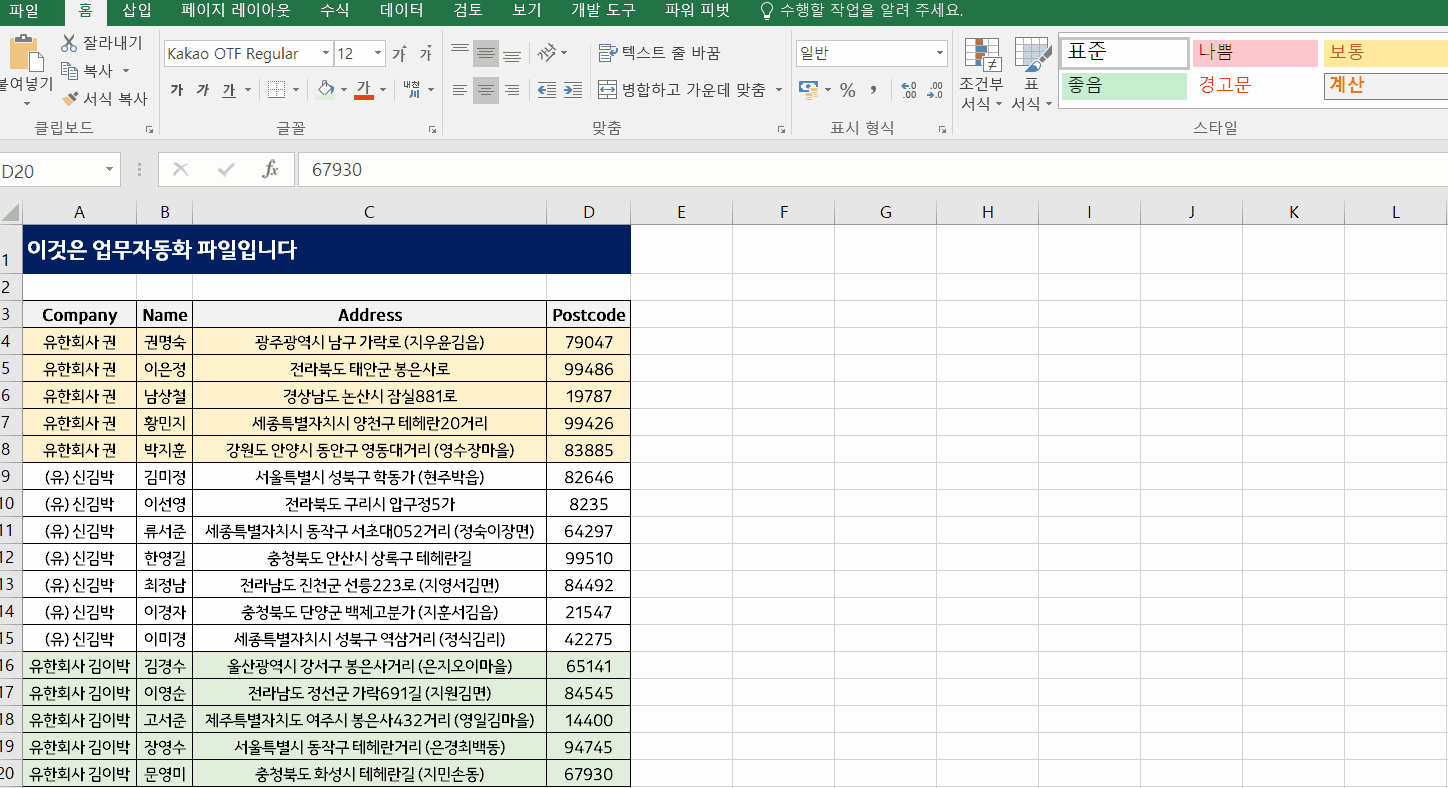The image size is (1448, 788).
Task: Switch to the Power Pivot (파워 피벗) tab
Action: pos(697,11)
